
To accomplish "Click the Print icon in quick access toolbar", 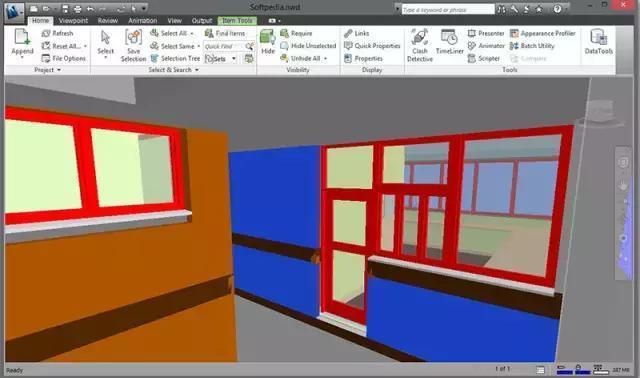I will click(77, 9).
